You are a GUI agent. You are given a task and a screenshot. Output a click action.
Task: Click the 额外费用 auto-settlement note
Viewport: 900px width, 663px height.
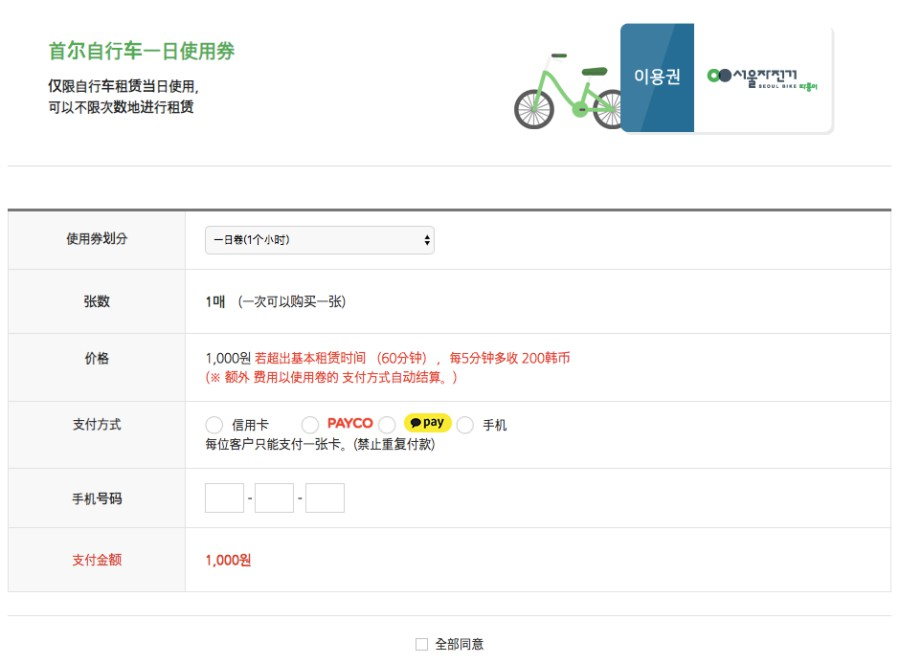point(331,377)
